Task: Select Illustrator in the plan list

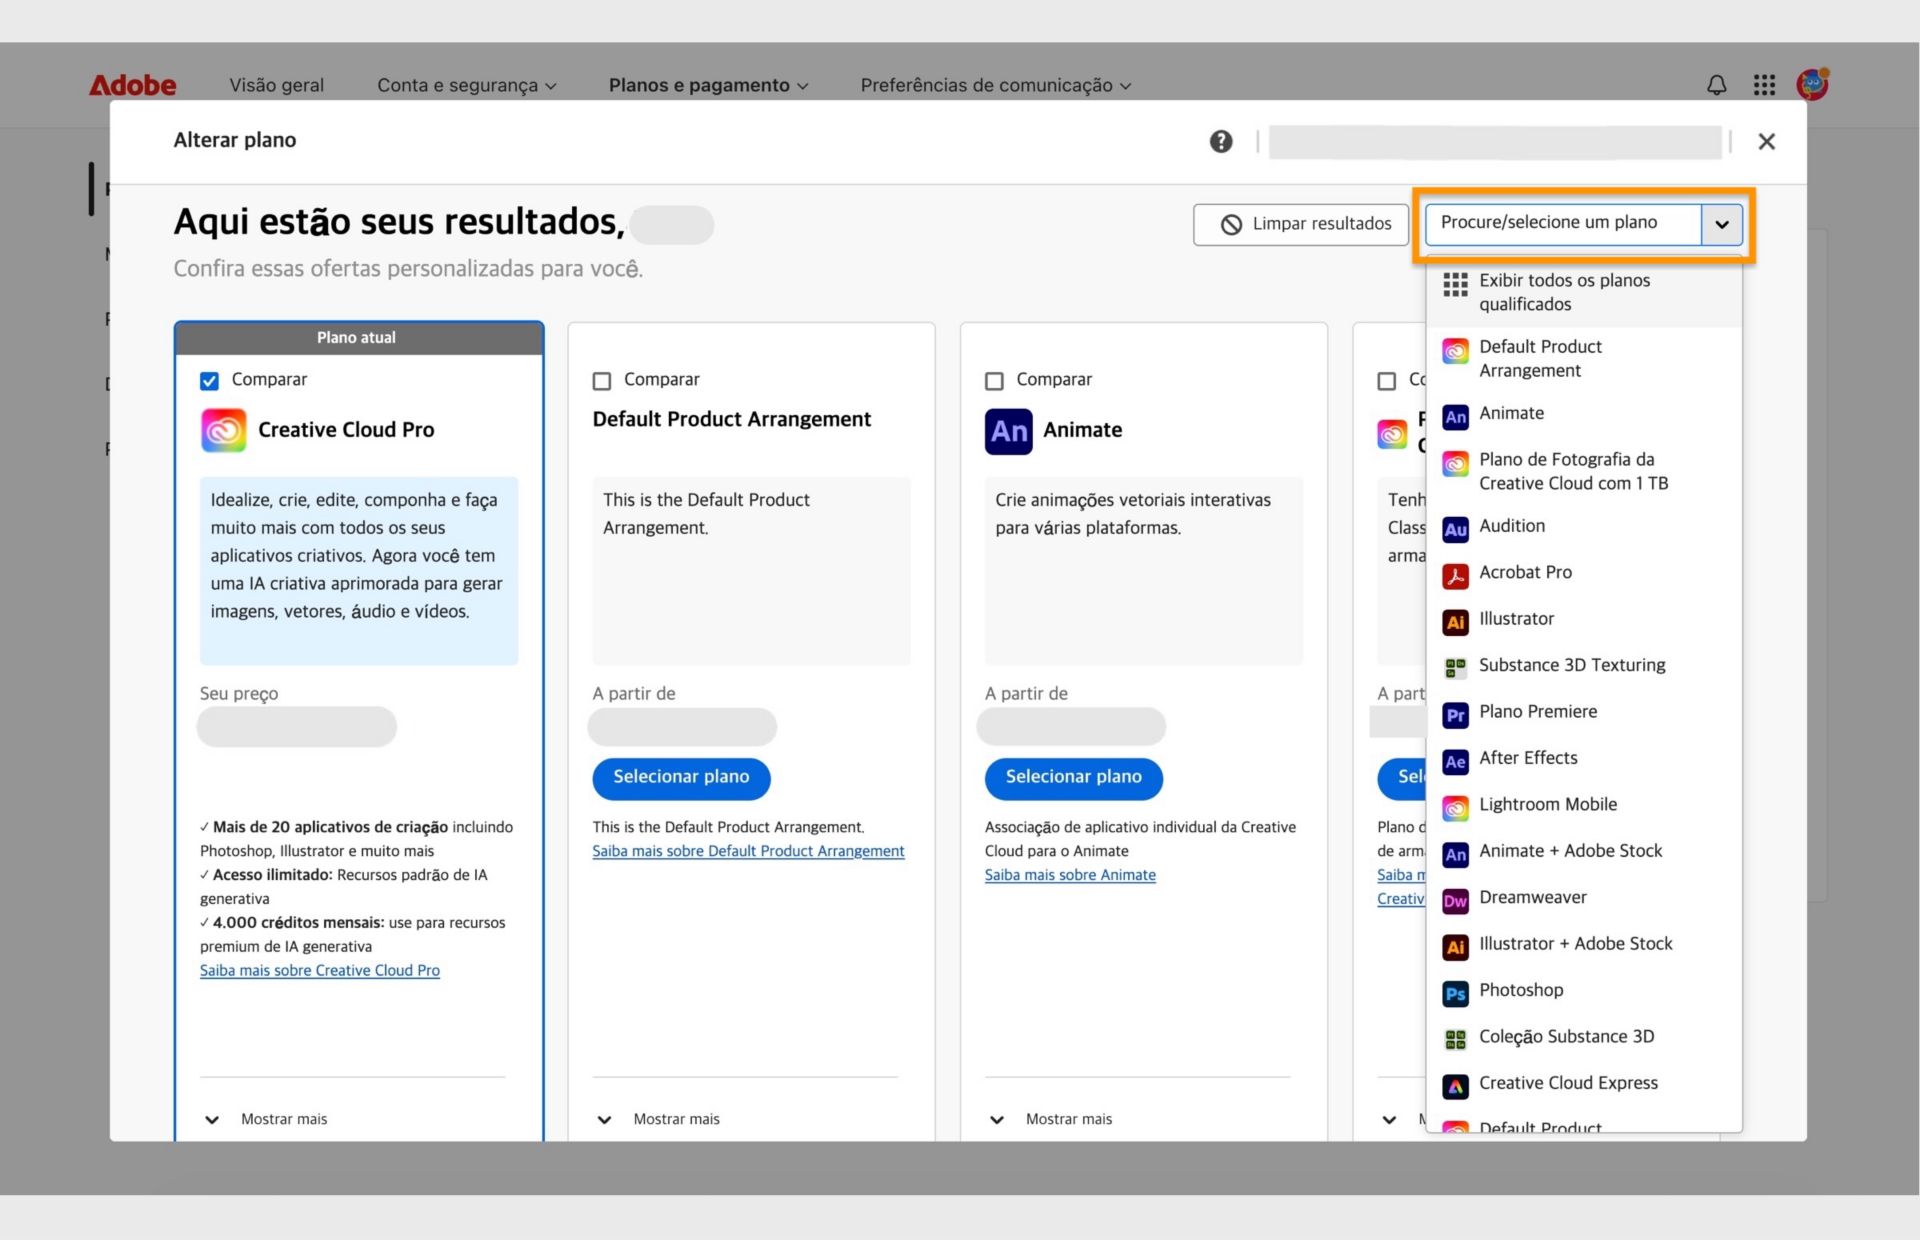Action: tap(1516, 618)
